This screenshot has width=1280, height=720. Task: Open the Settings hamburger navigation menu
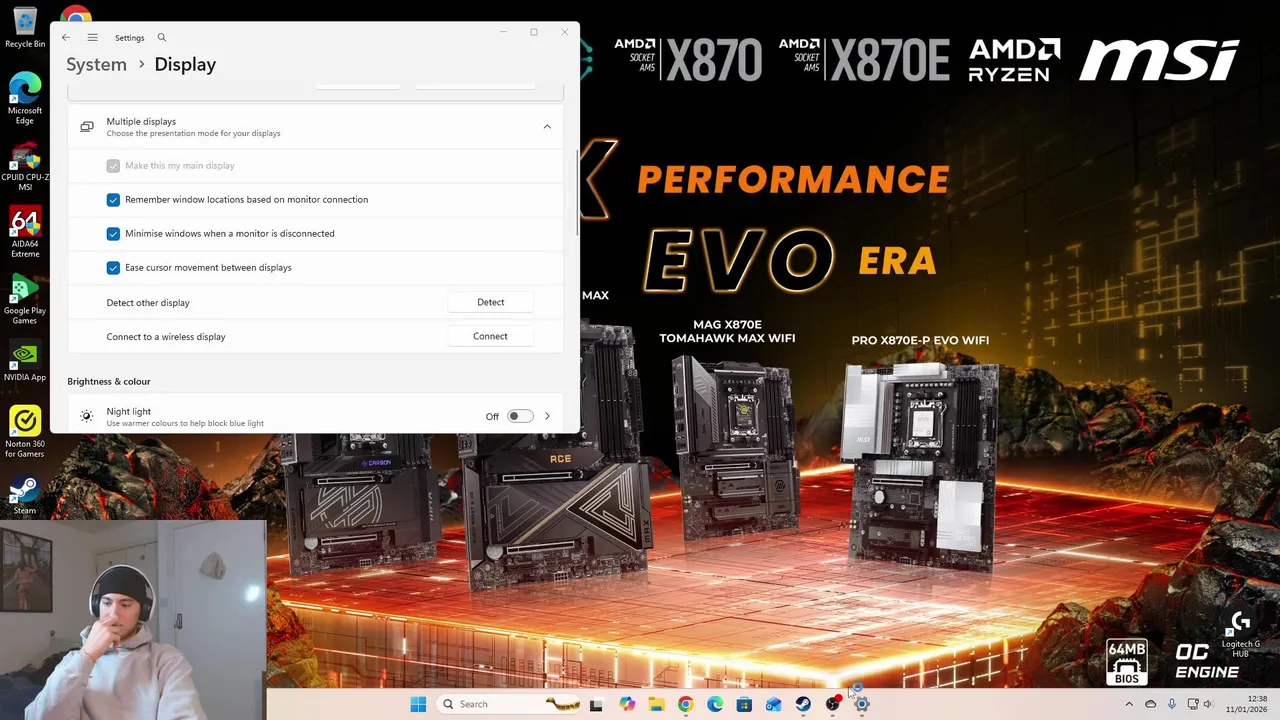pos(92,37)
